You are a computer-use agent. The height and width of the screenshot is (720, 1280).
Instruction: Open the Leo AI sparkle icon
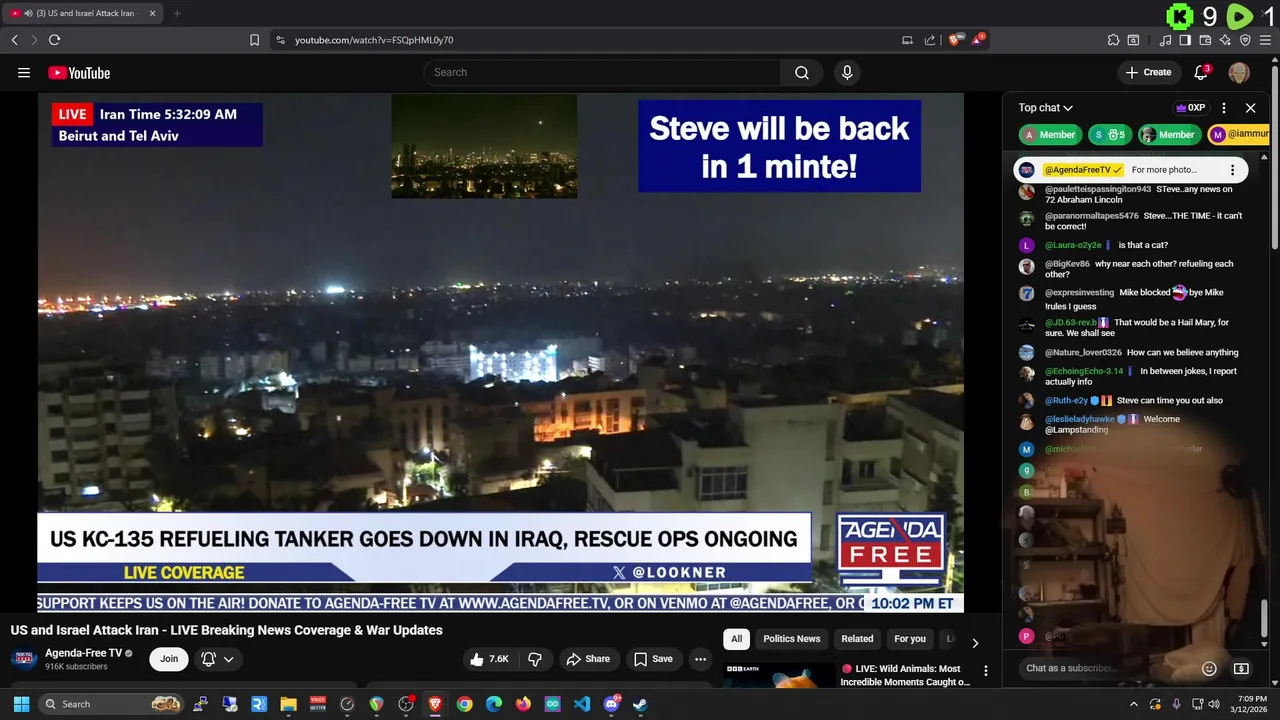1225,40
